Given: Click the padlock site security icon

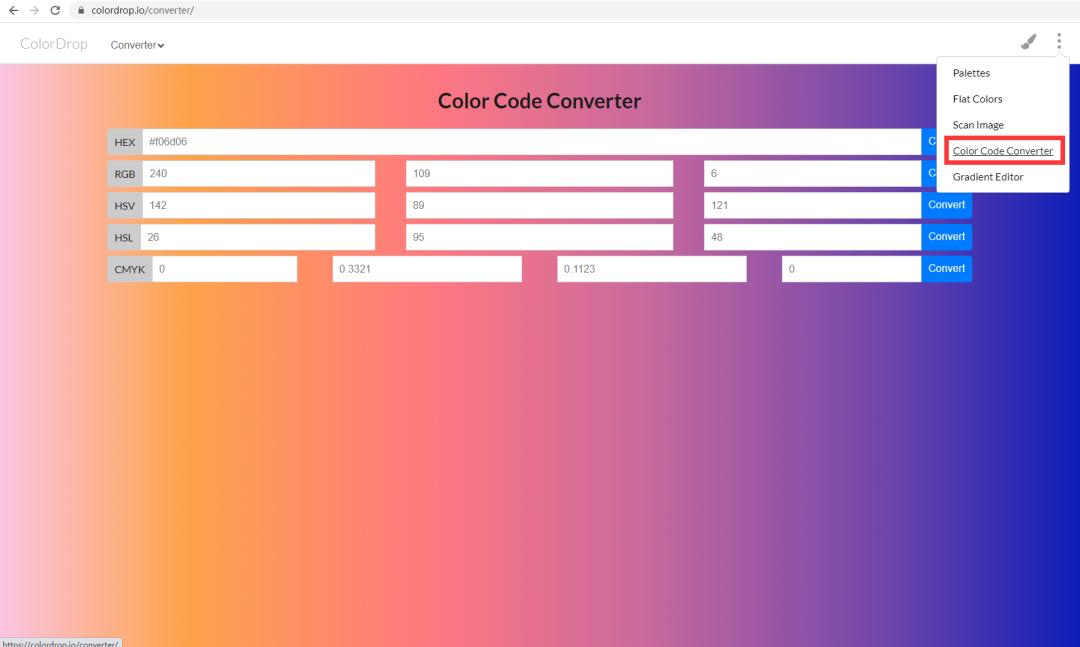Looking at the screenshot, I should (x=82, y=12).
